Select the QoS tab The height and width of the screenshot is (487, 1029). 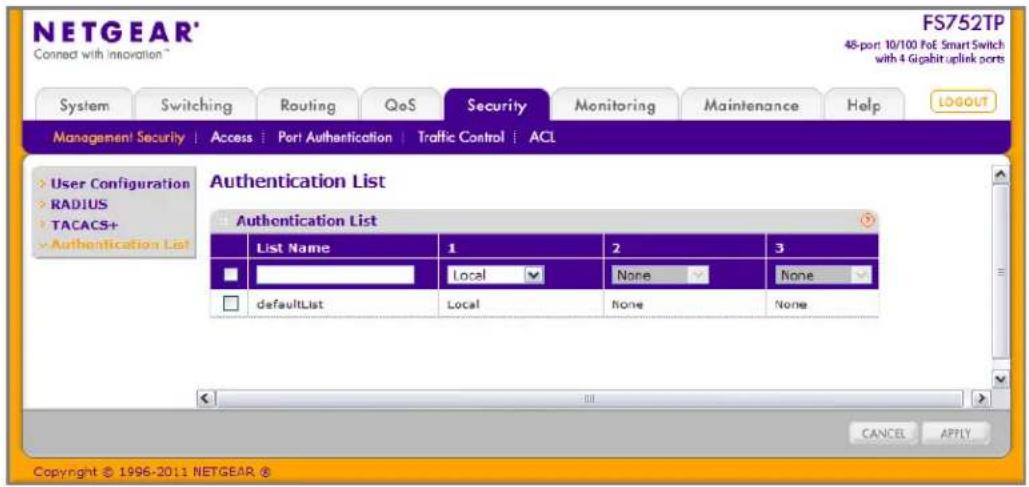pyautogui.click(x=400, y=105)
